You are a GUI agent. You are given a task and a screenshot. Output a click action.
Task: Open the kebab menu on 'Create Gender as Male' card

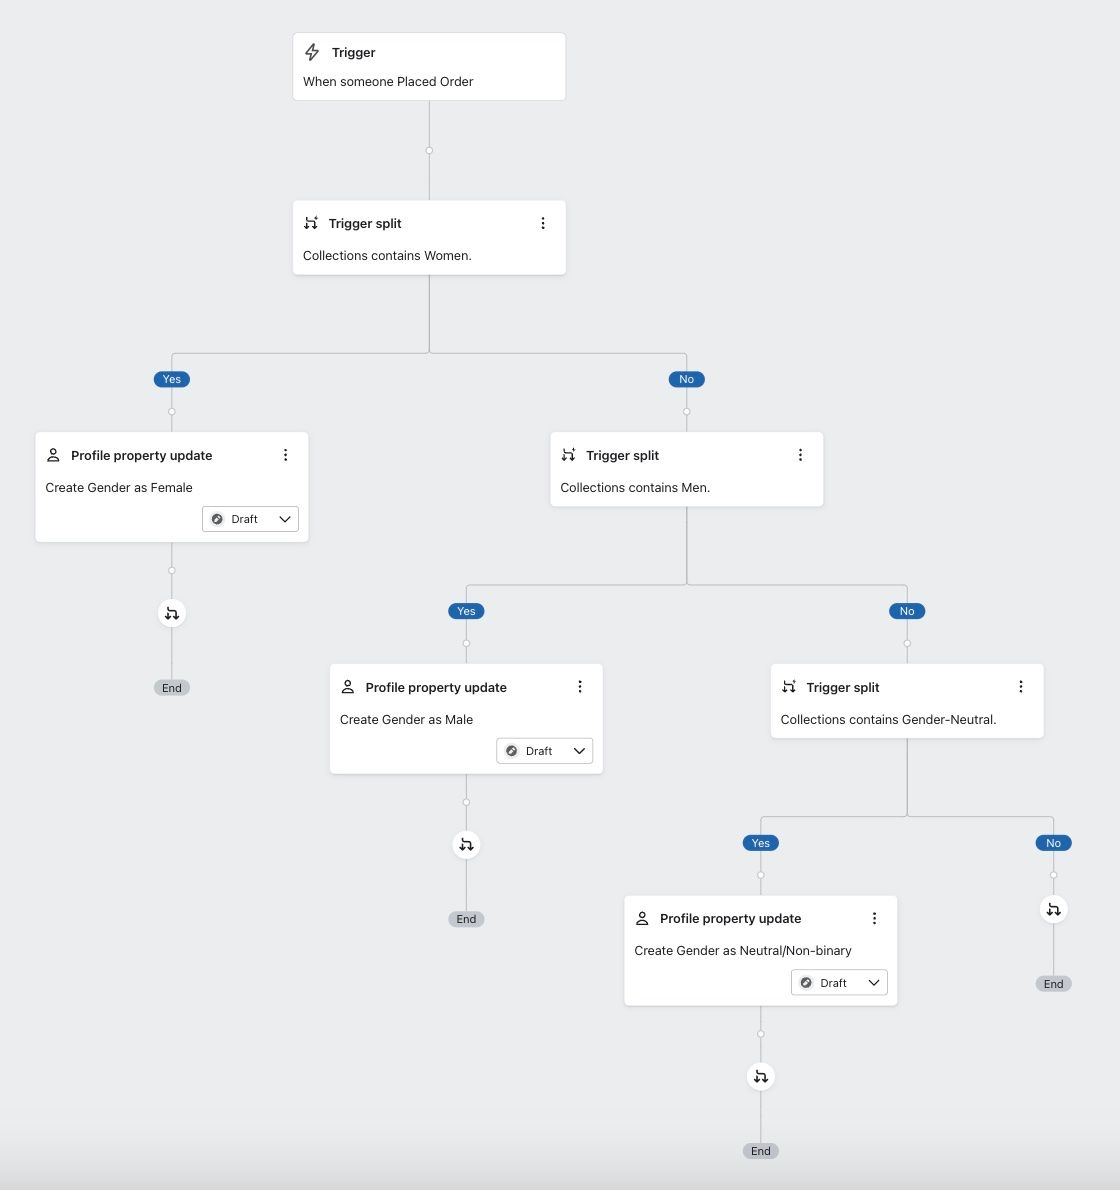580,687
